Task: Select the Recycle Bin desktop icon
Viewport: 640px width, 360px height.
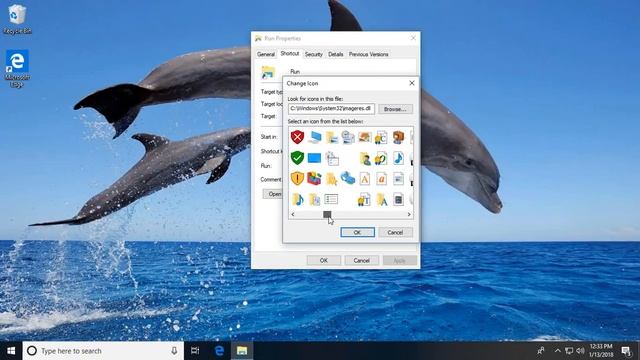Action: (x=17, y=19)
